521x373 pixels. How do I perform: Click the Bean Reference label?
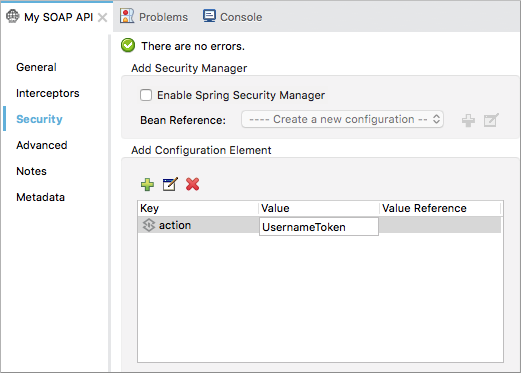[183, 120]
